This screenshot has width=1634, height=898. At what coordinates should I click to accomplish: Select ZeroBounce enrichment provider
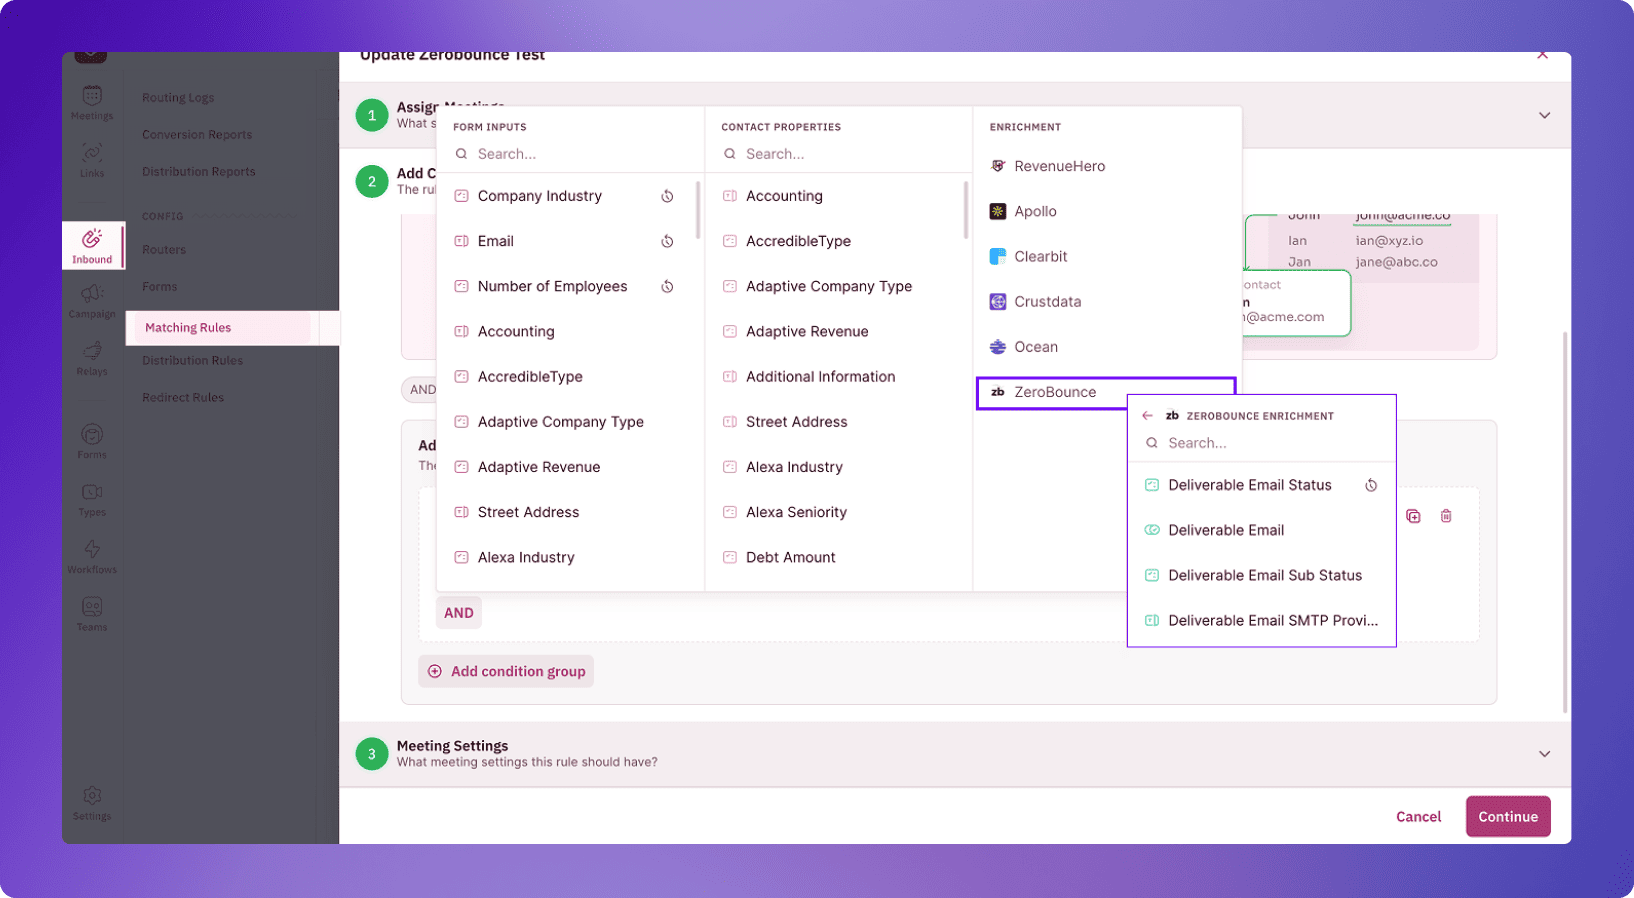pyautogui.click(x=1106, y=392)
